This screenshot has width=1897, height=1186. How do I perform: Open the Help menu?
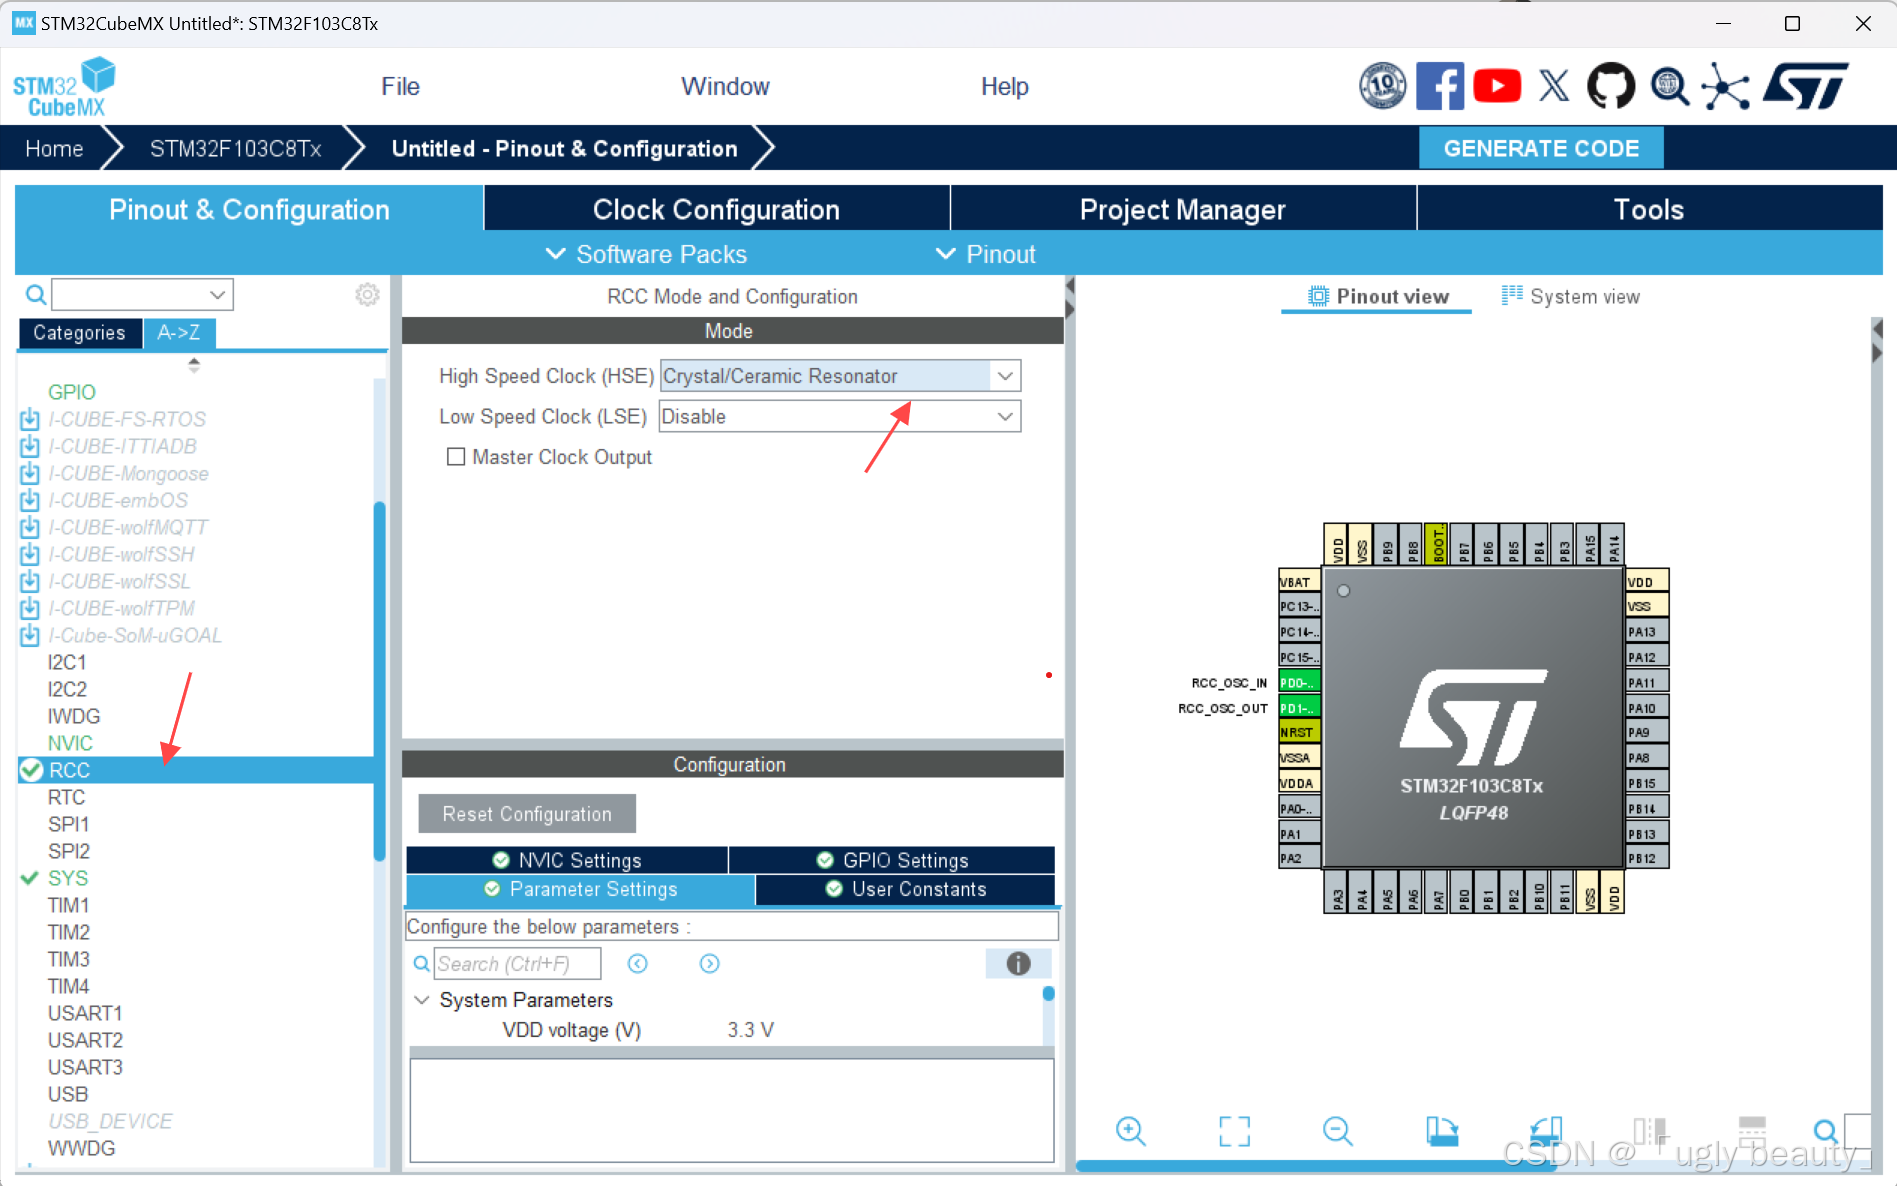[1004, 86]
